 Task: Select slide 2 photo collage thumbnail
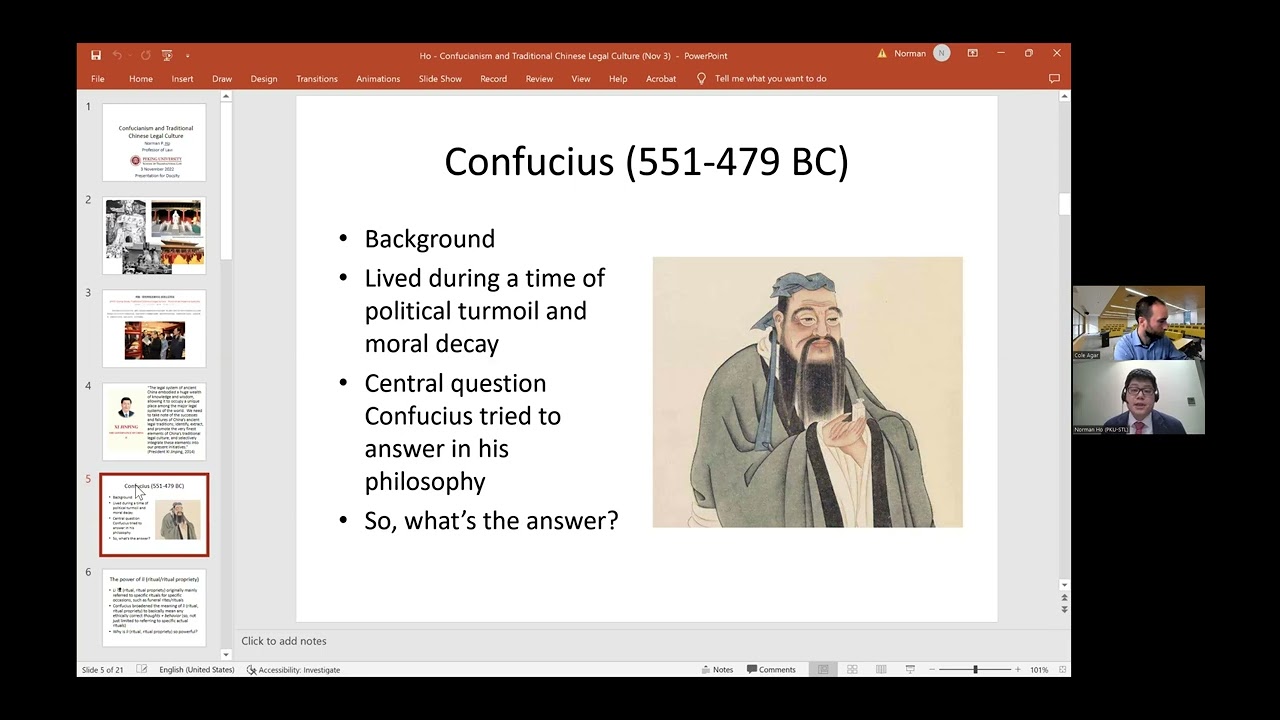tap(154, 235)
